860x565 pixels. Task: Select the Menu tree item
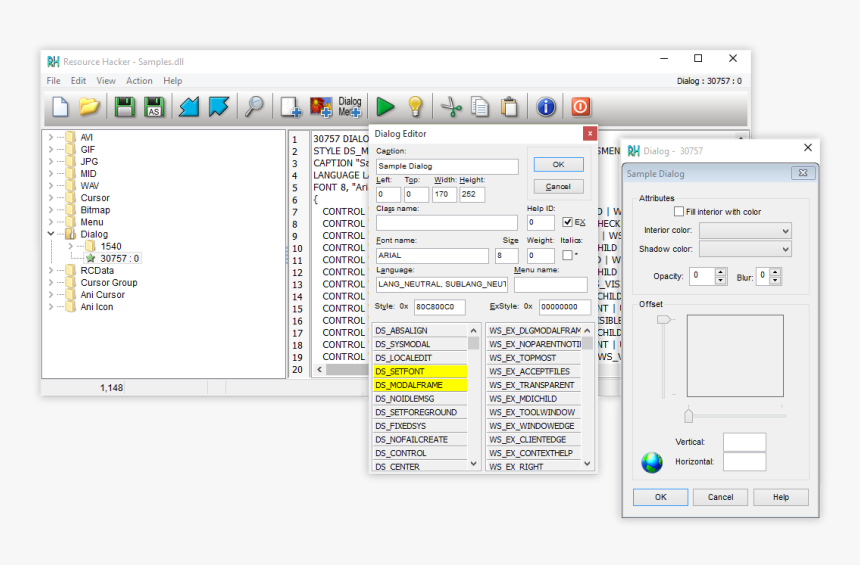click(x=92, y=222)
